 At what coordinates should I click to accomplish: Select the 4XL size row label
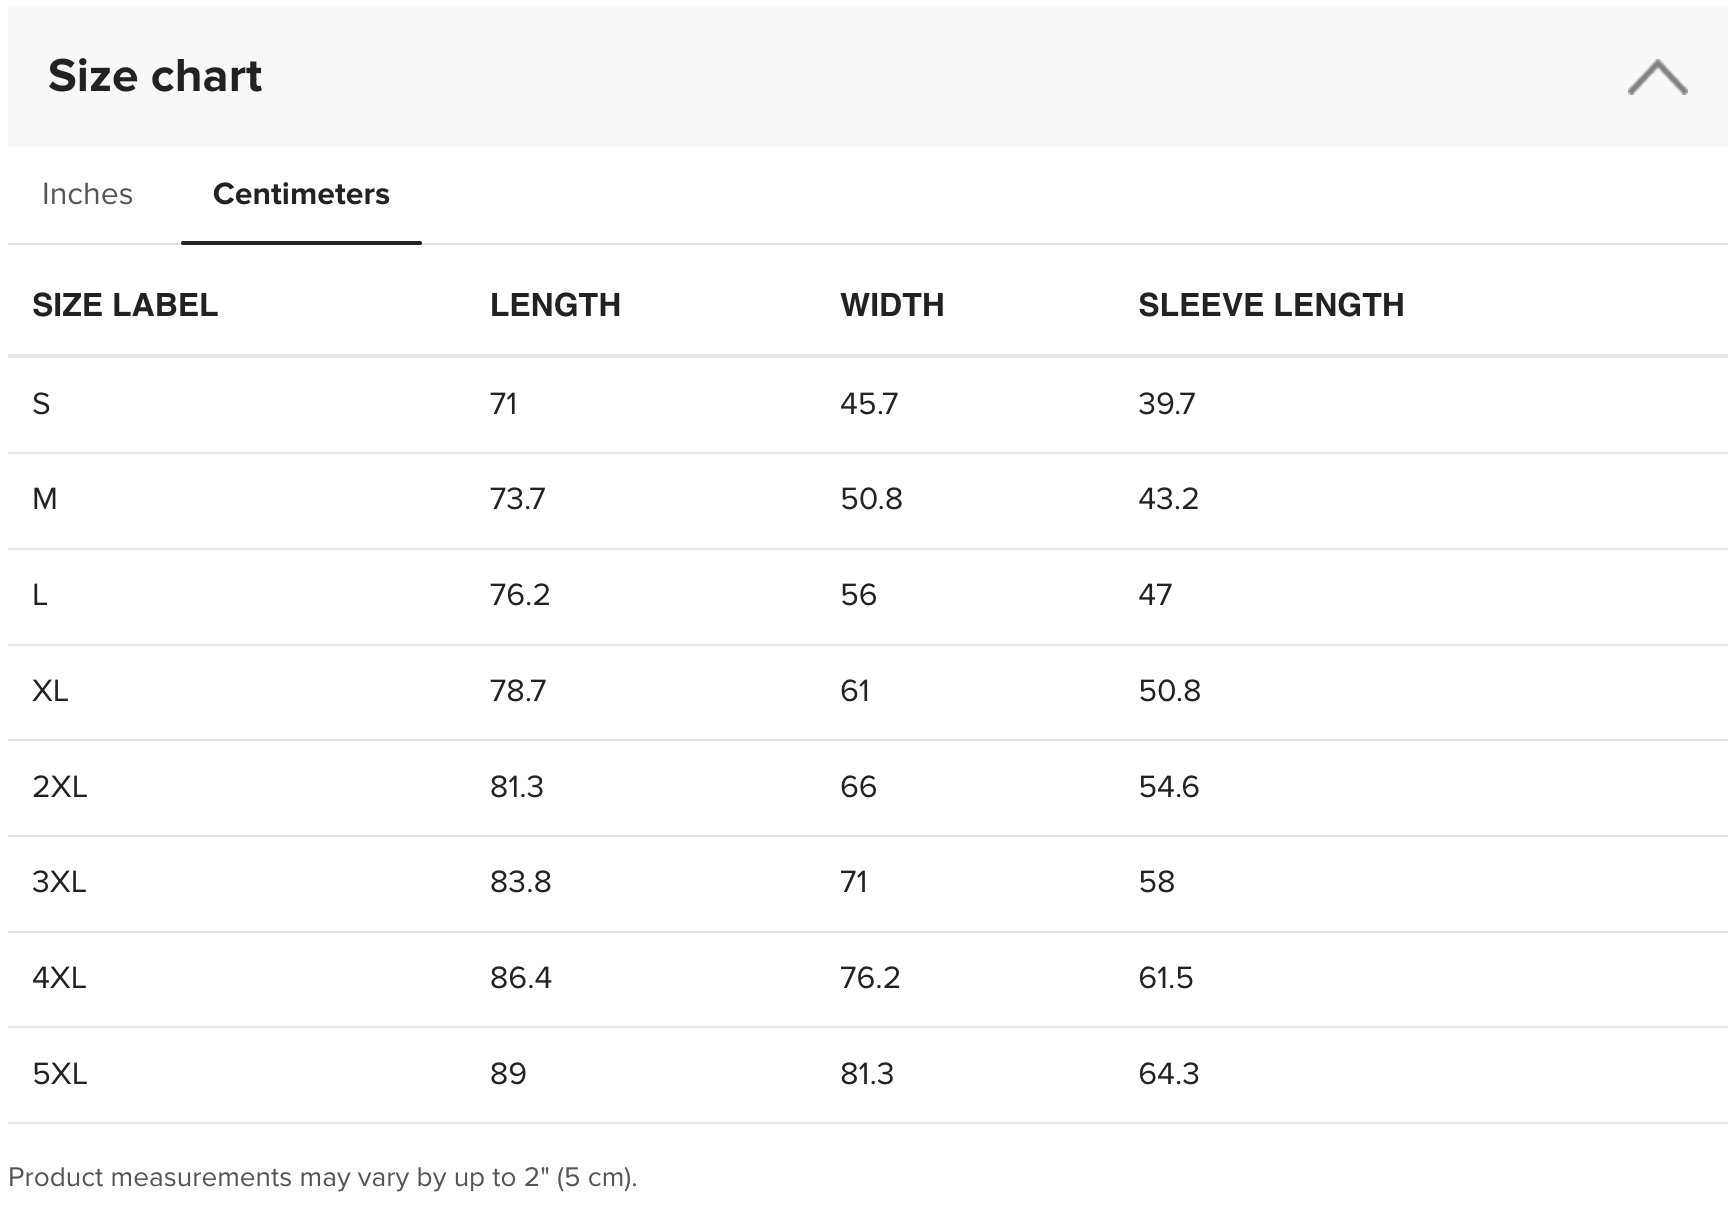click(59, 978)
